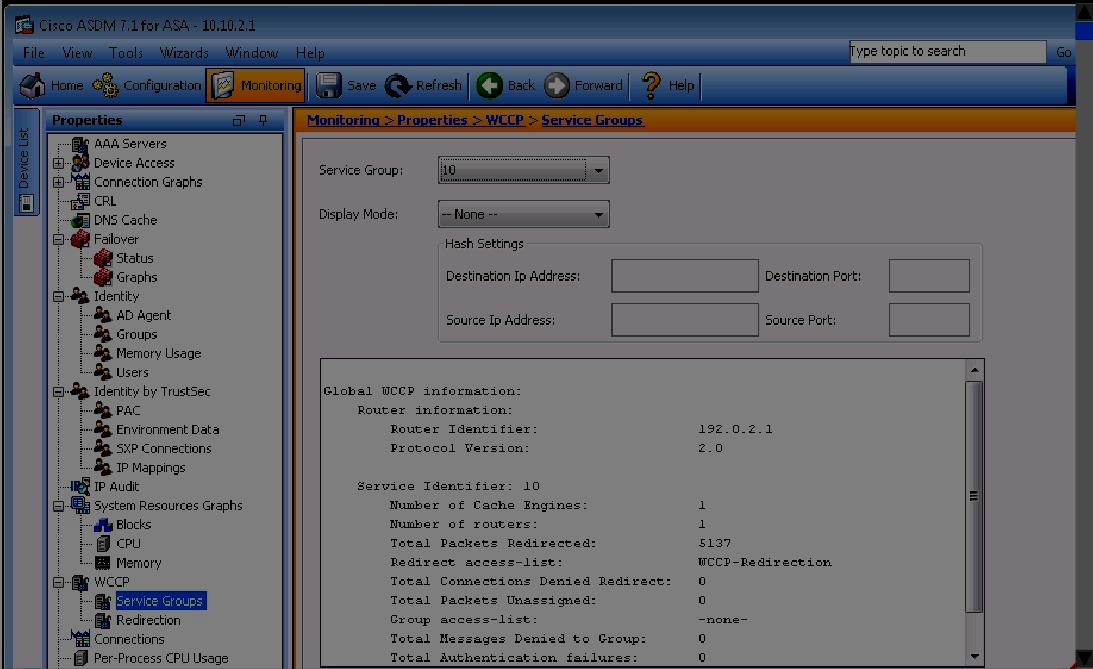Select Environment Data tree item

[x=167, y=430]
